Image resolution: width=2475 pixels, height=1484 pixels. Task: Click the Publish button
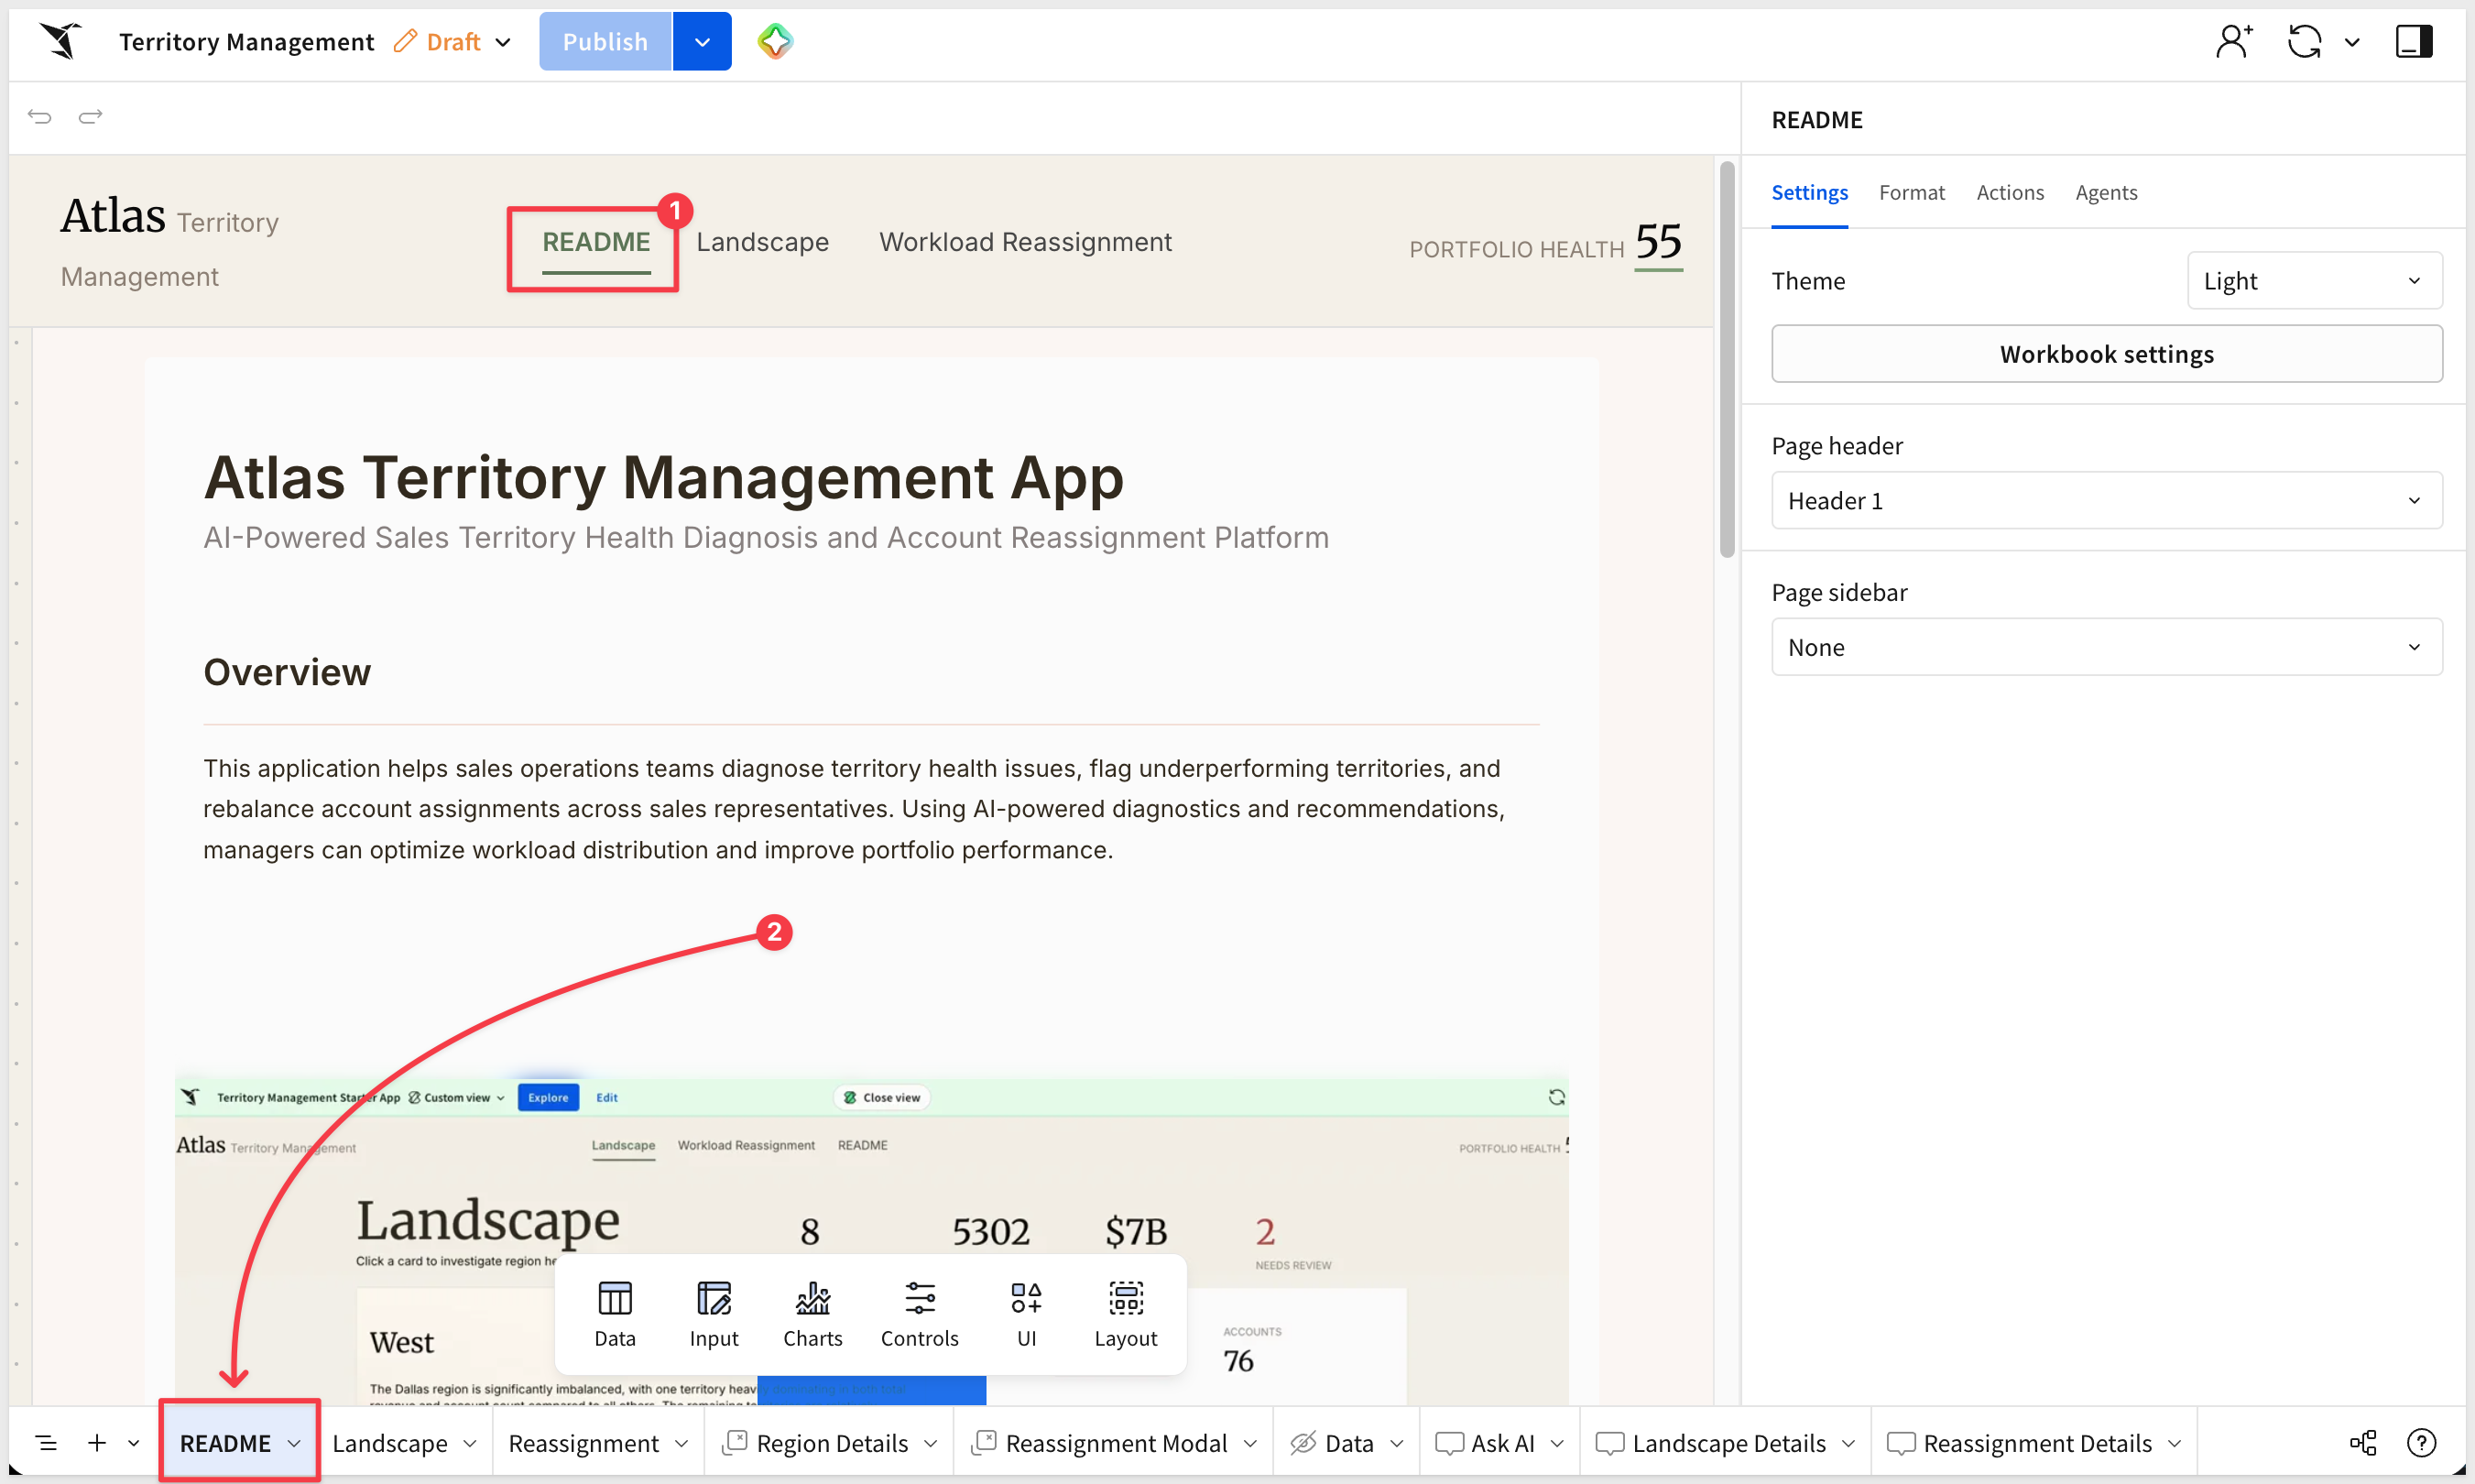click(605, 42)
